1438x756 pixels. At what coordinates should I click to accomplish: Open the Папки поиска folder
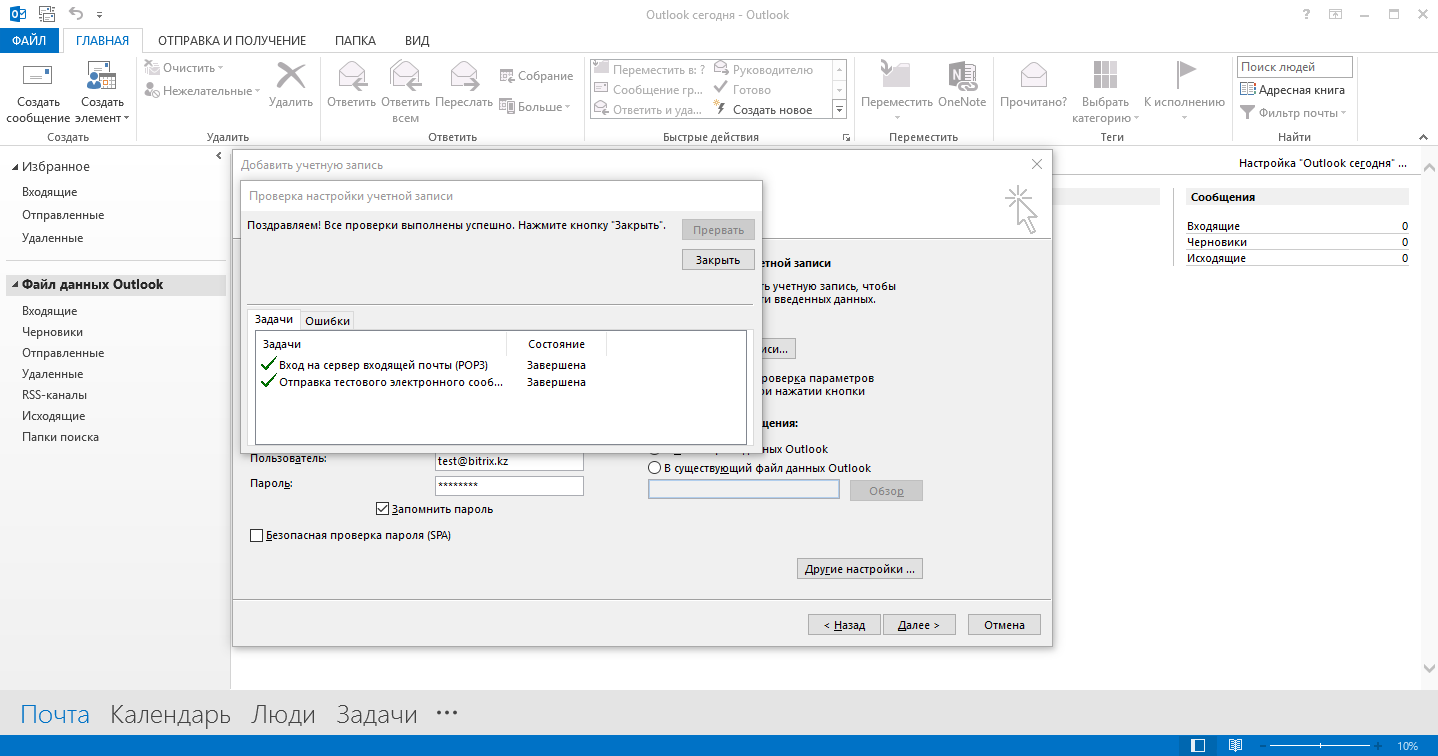(x=60, y=437)
